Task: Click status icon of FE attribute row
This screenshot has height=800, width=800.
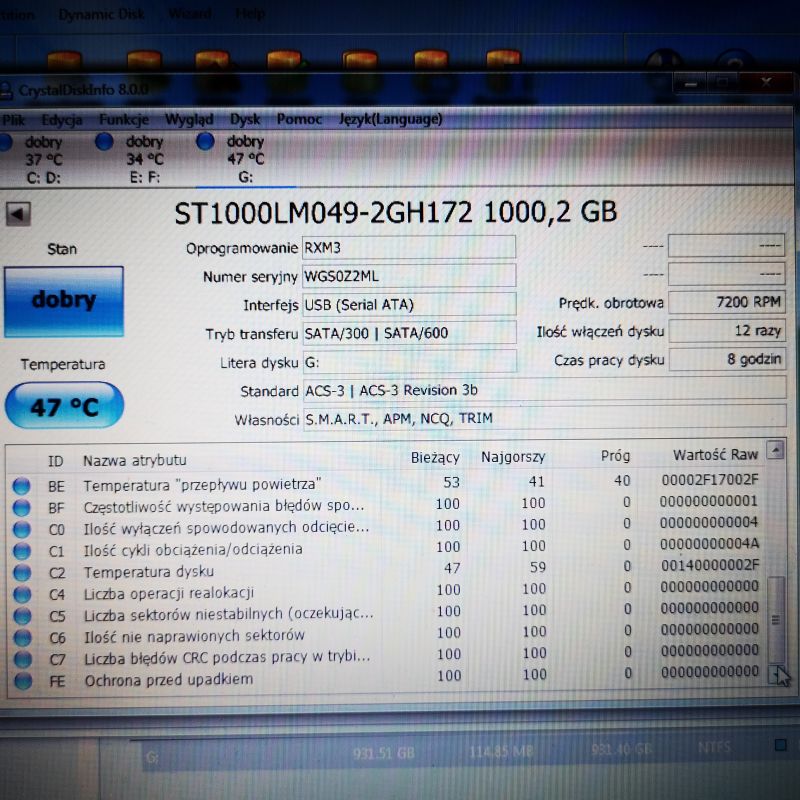Action: pos(23,681)
